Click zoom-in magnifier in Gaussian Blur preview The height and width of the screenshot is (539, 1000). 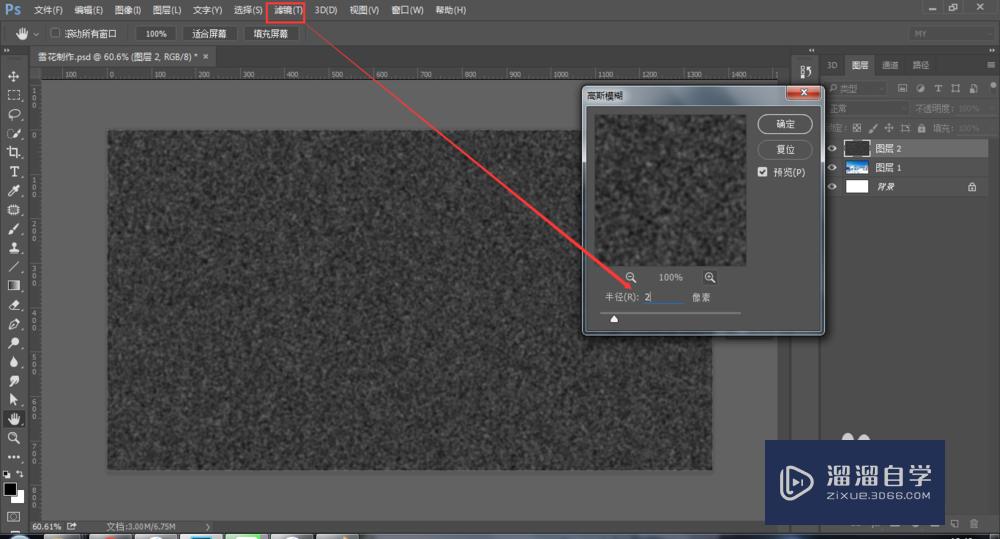[709, 277]
